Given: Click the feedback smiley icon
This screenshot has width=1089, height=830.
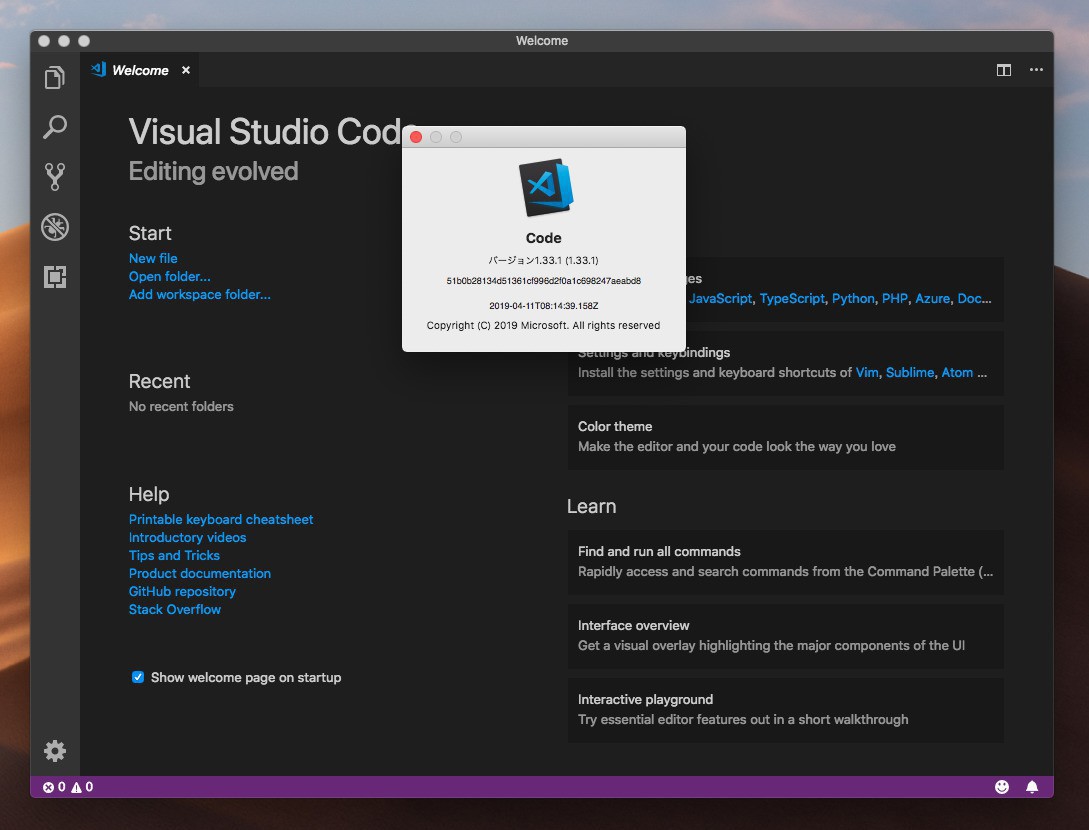Looking at the screenshot, I should (x=1002, y=787).
